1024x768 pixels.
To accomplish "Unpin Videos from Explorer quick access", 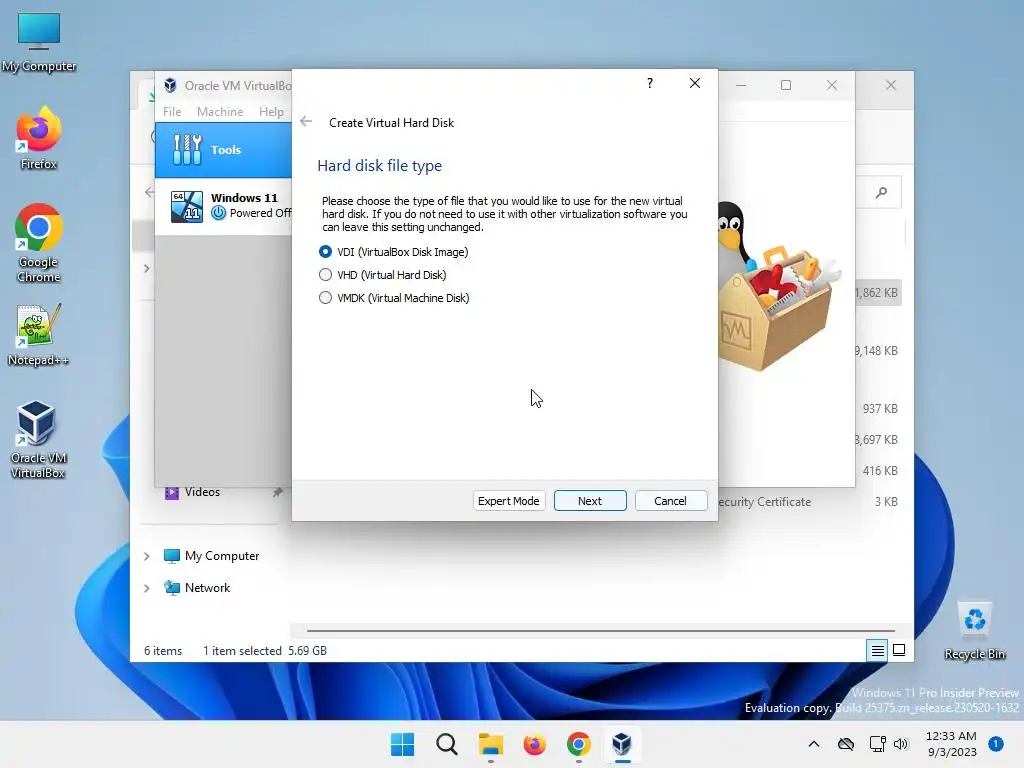I will coord(278,492).
